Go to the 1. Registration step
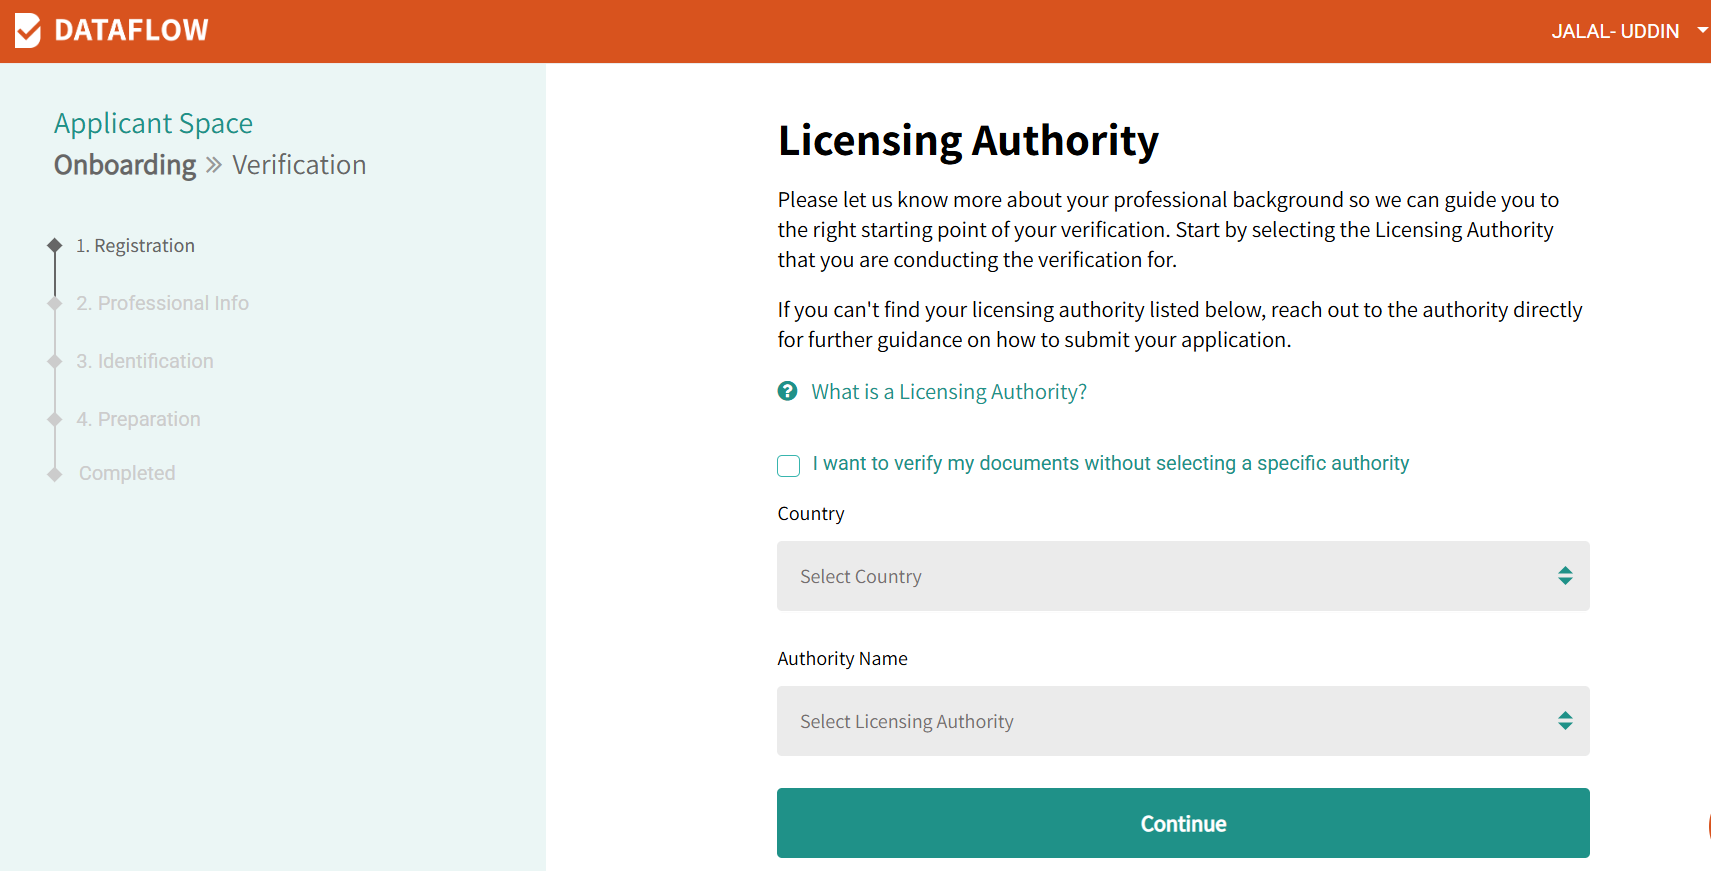This screenshot has height=871, width=1711. (135, 246)
